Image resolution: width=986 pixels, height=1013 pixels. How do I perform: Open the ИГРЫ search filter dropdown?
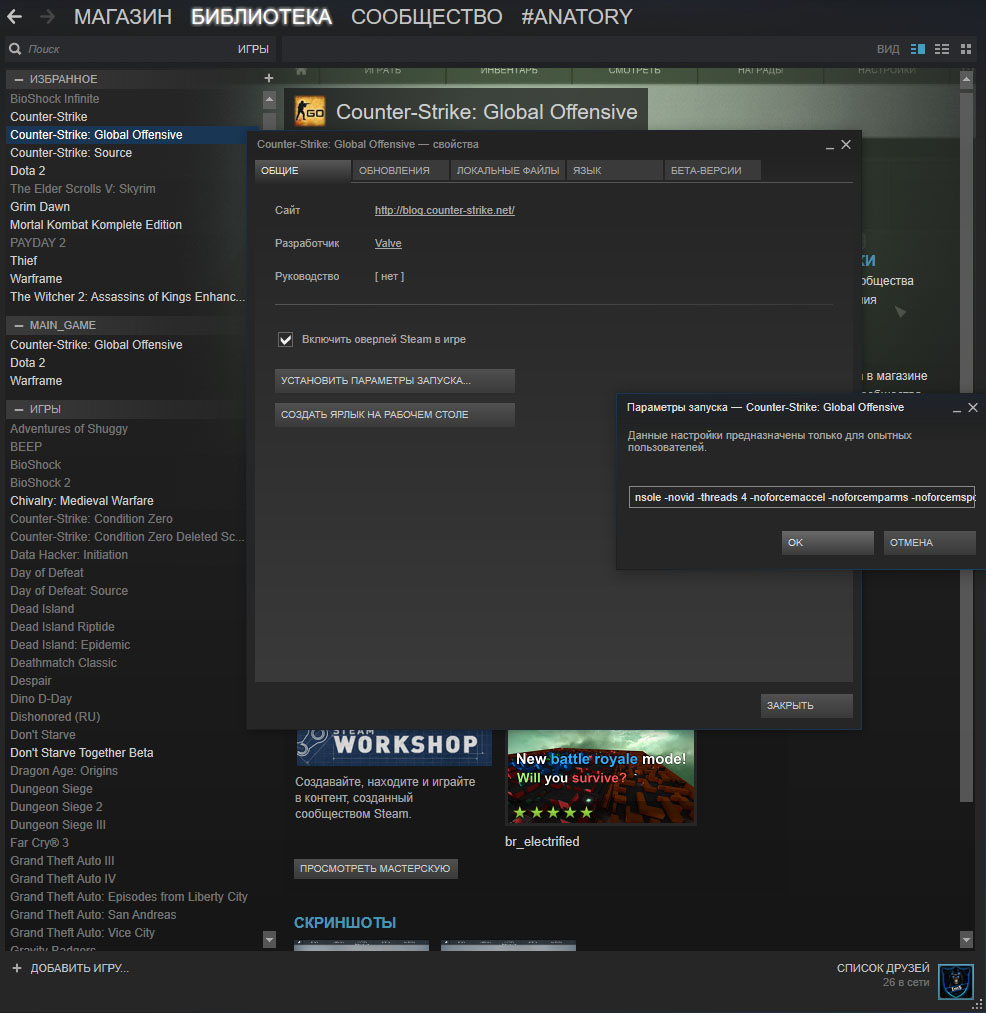(253, 49)
